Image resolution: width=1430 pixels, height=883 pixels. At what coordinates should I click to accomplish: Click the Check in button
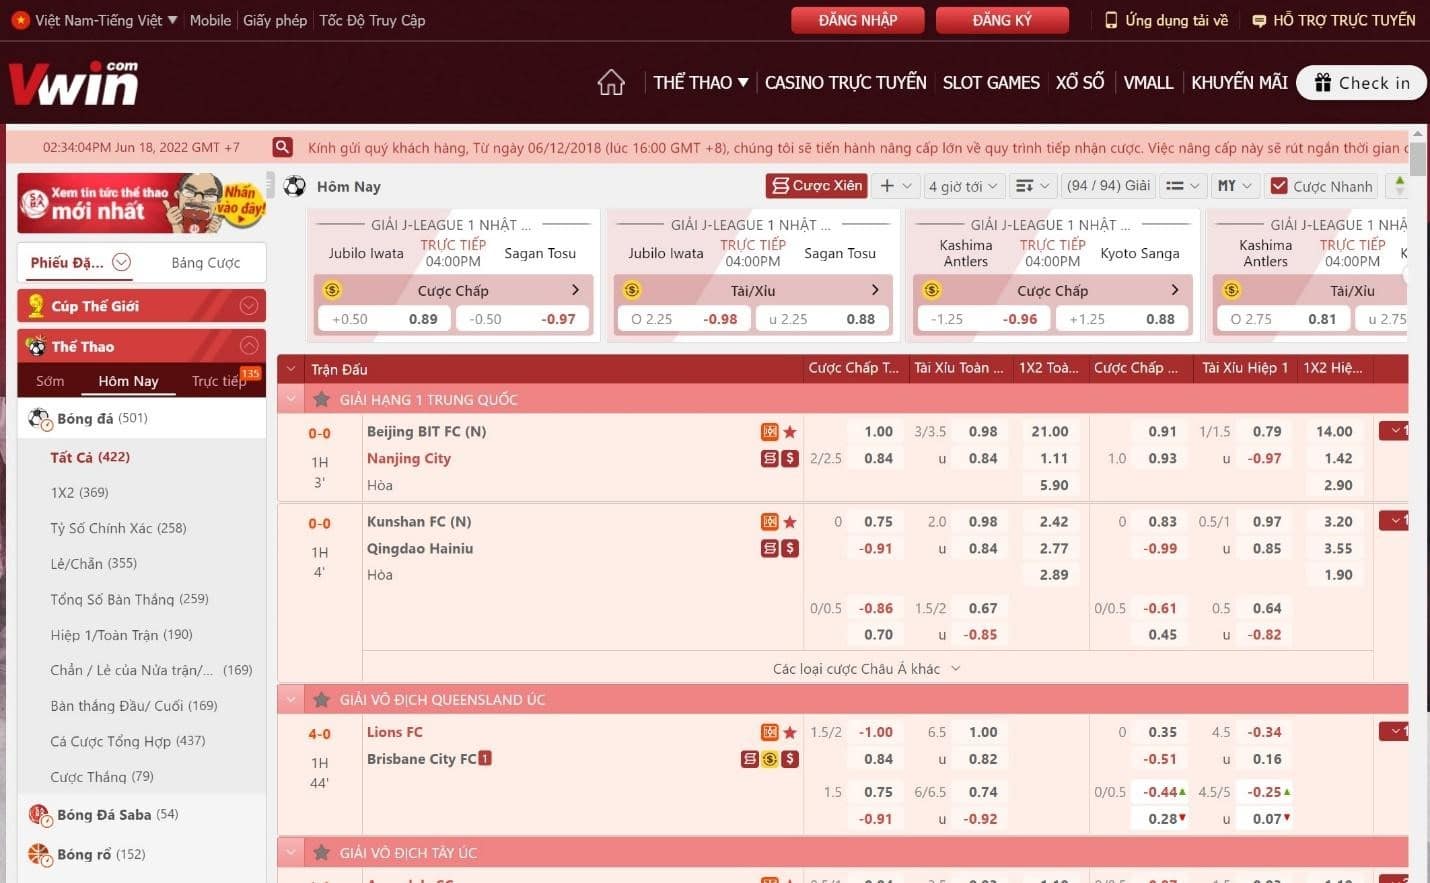point(1361,83)
